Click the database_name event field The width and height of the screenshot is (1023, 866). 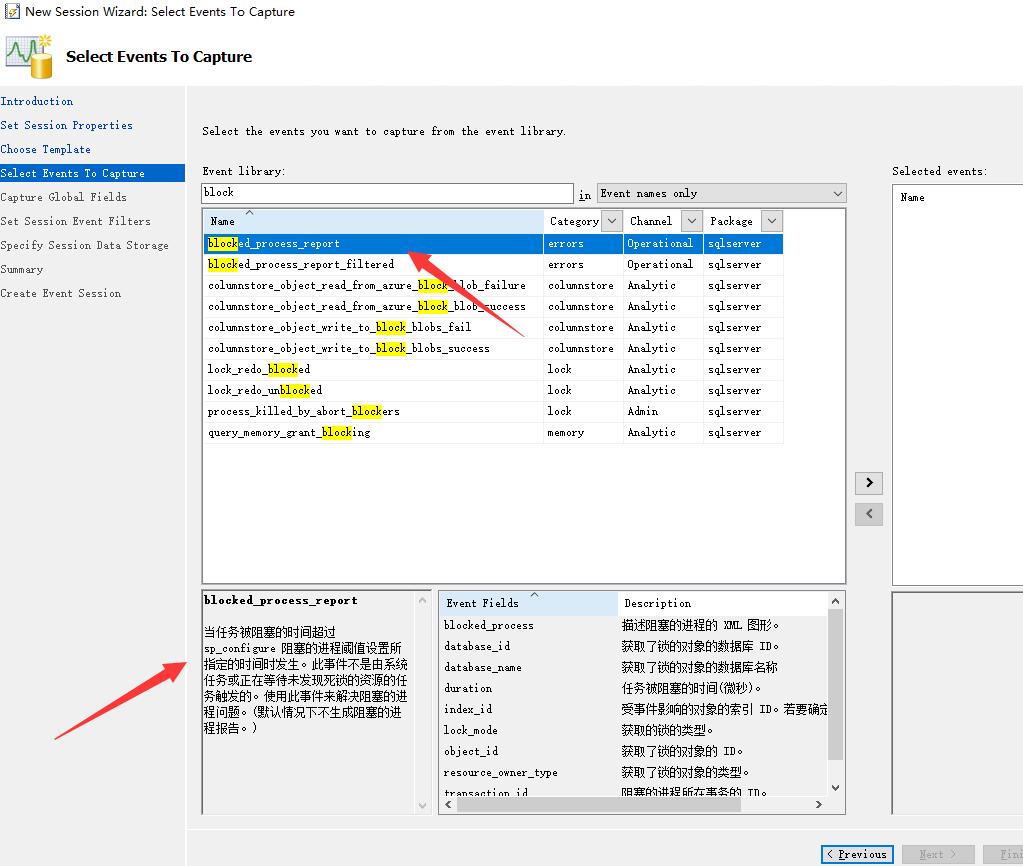point(483,667)
